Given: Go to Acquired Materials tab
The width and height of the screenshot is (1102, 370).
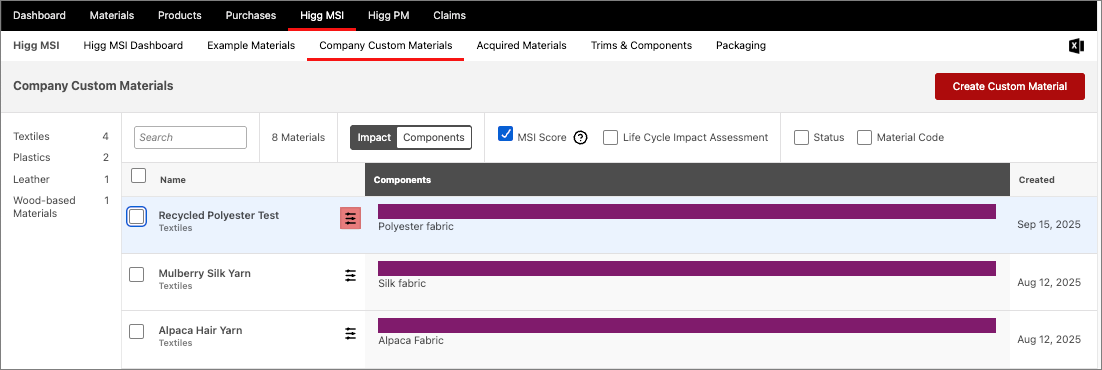Looking at the screenshot, I should pyautogui.click(x=521, y=46).
